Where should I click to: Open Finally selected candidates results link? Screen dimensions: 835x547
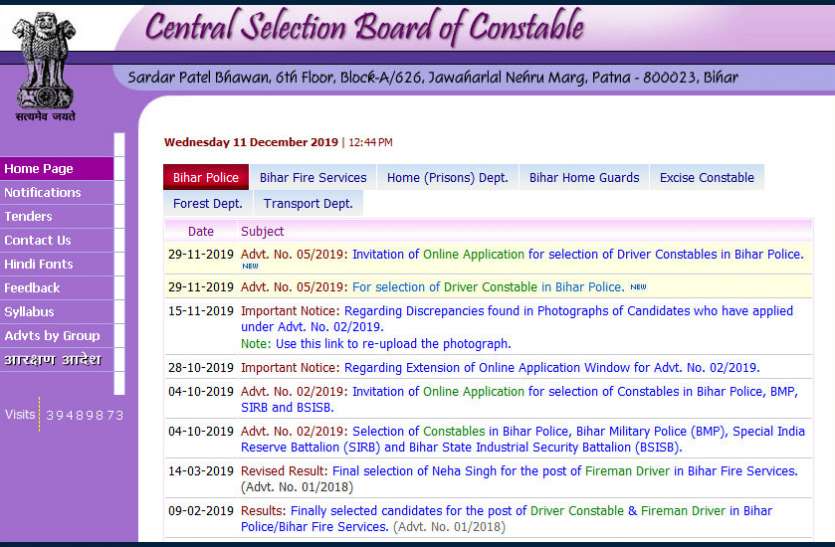506,518
